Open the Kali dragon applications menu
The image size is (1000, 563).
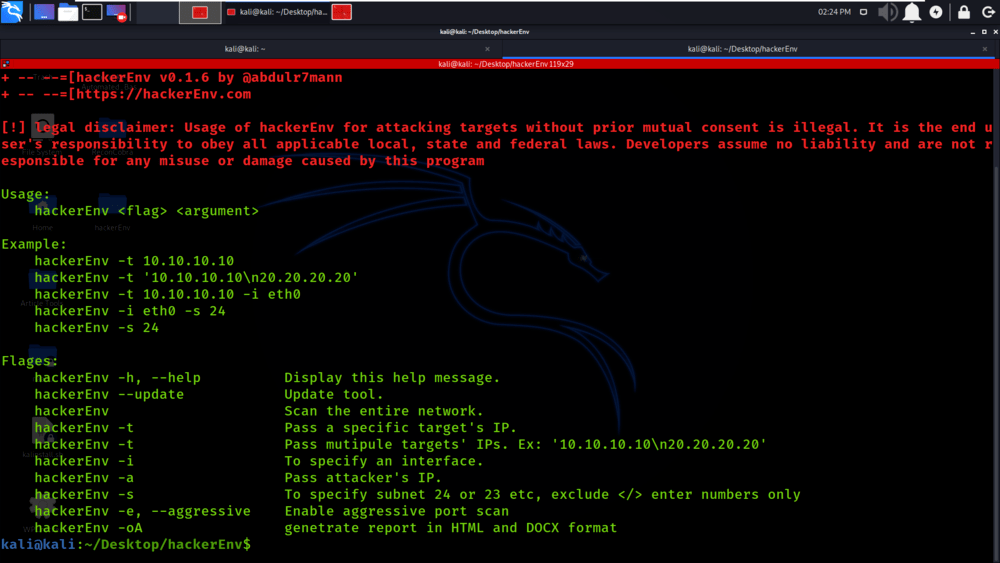coord(12,11)
